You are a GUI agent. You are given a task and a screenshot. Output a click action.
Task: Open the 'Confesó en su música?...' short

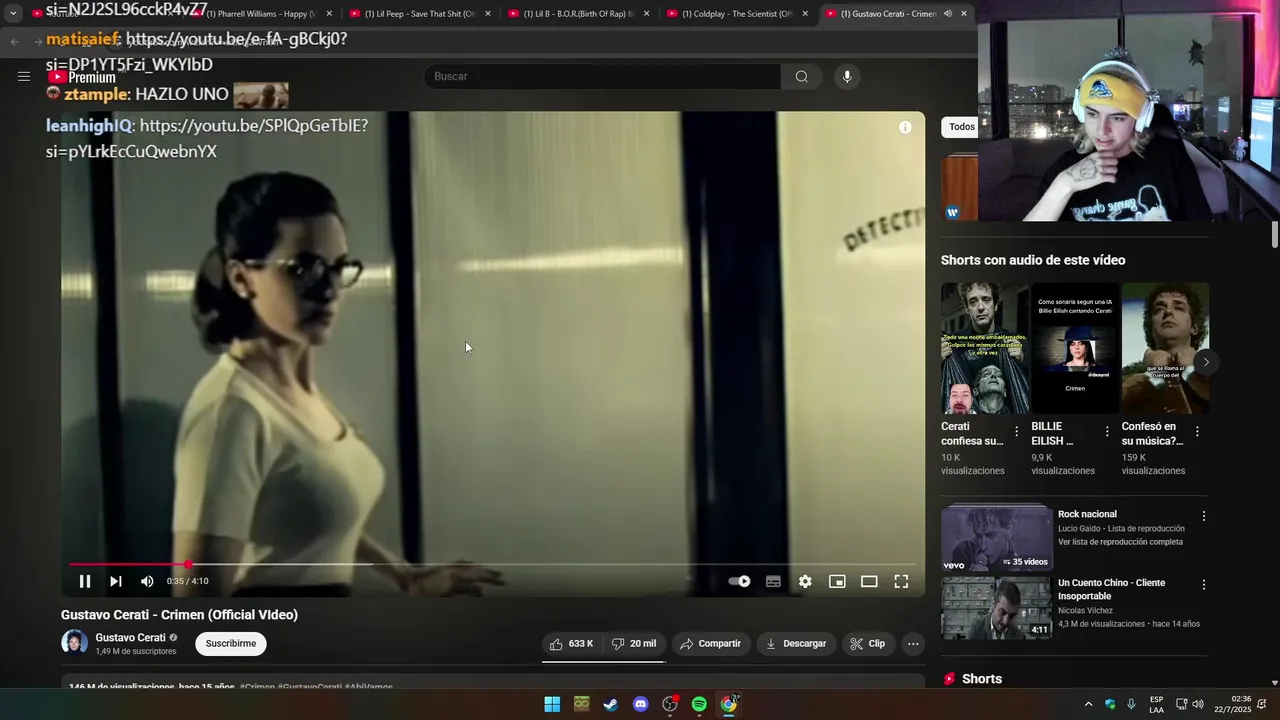(1165, 348)
